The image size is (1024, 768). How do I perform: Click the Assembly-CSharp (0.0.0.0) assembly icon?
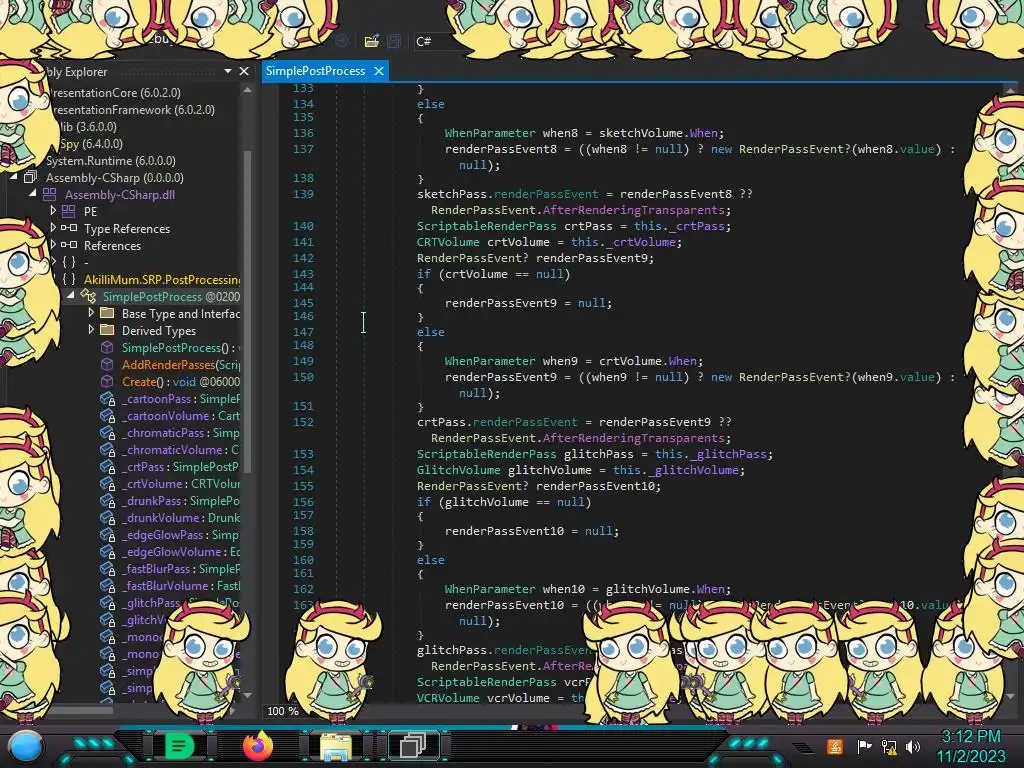click(x=31, y=177)
